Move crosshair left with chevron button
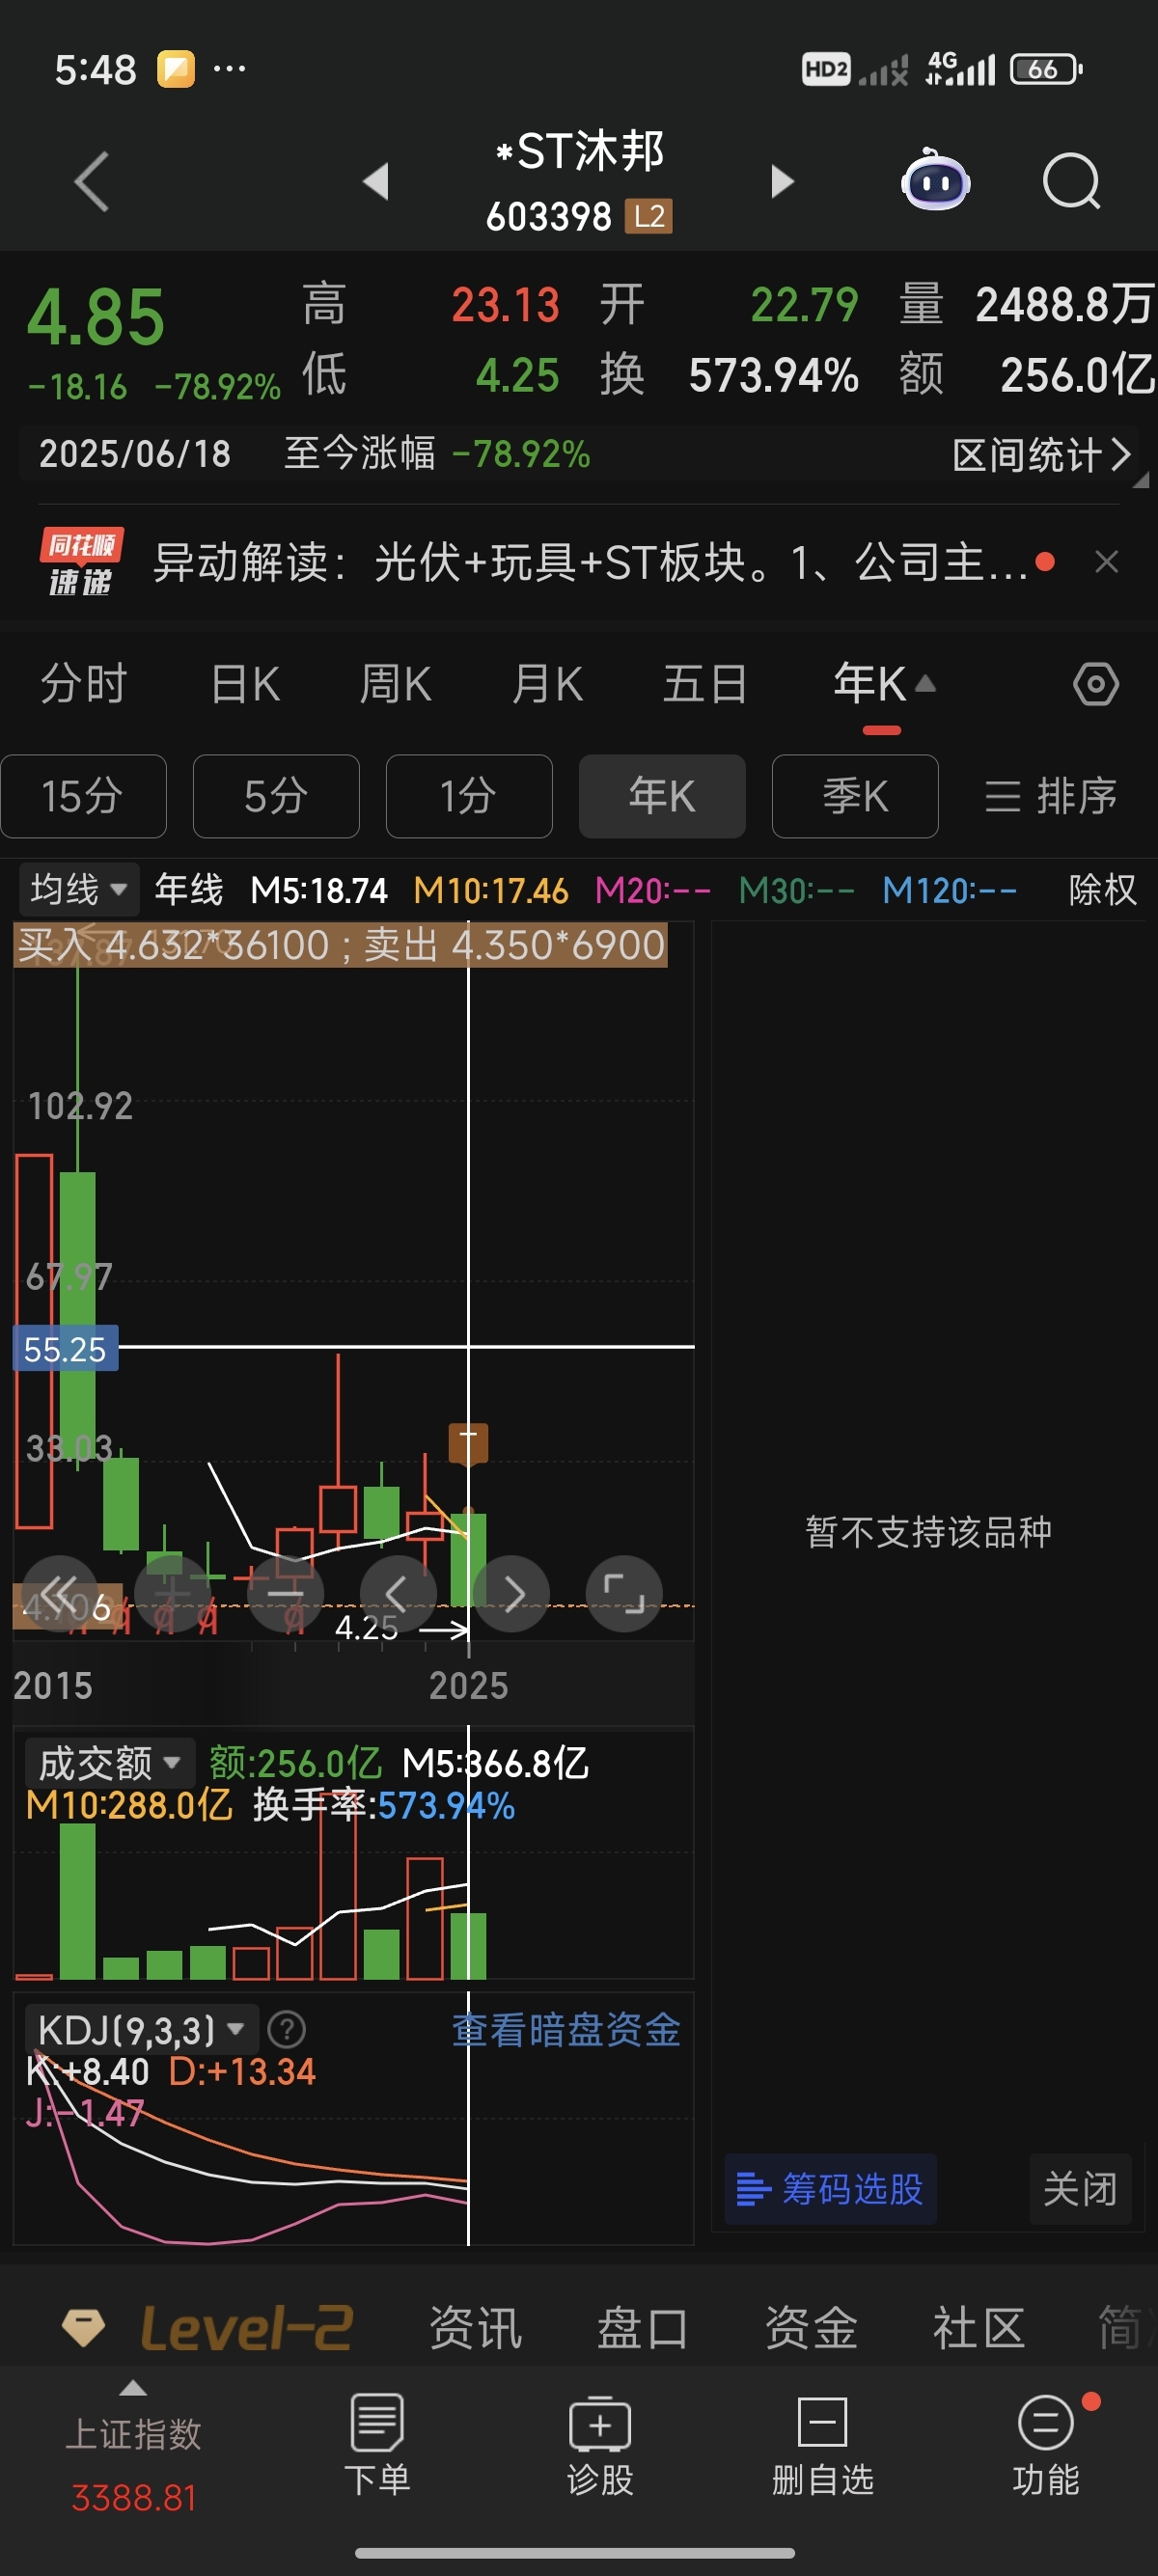Screen dimensions: 1158x2576 coord(398,1593)
